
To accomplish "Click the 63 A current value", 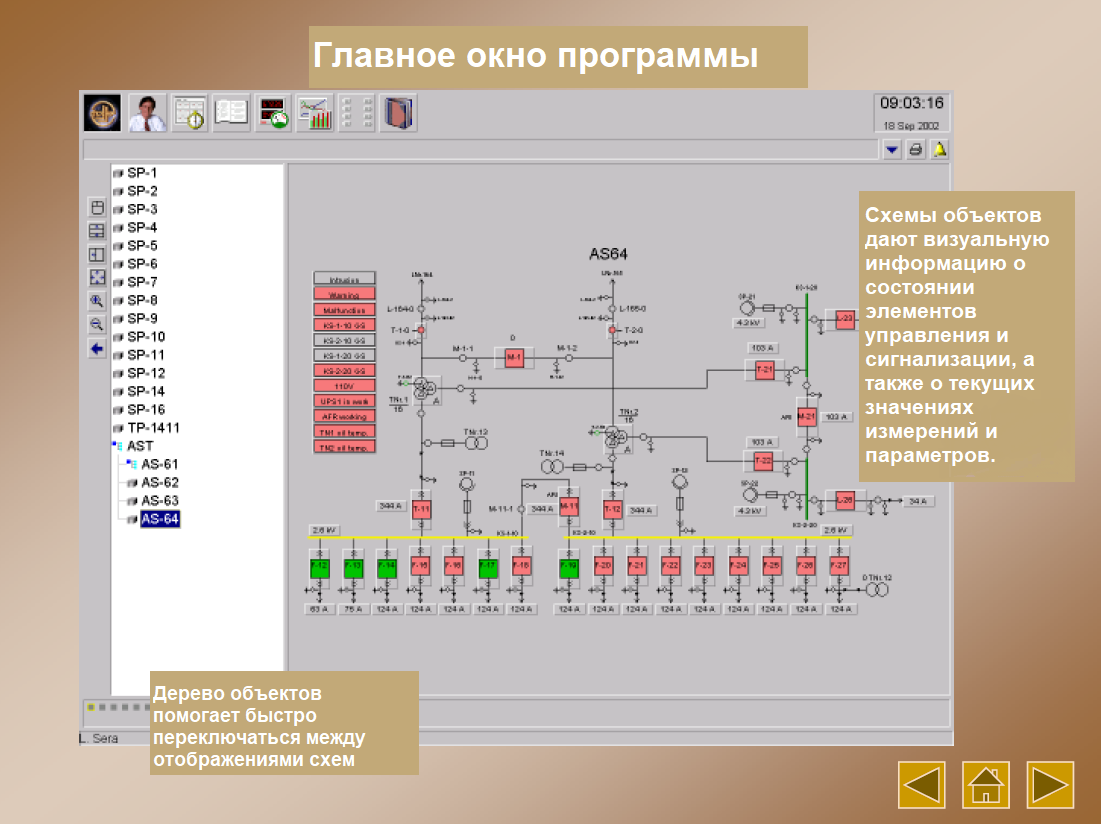I will pos(319,609).
